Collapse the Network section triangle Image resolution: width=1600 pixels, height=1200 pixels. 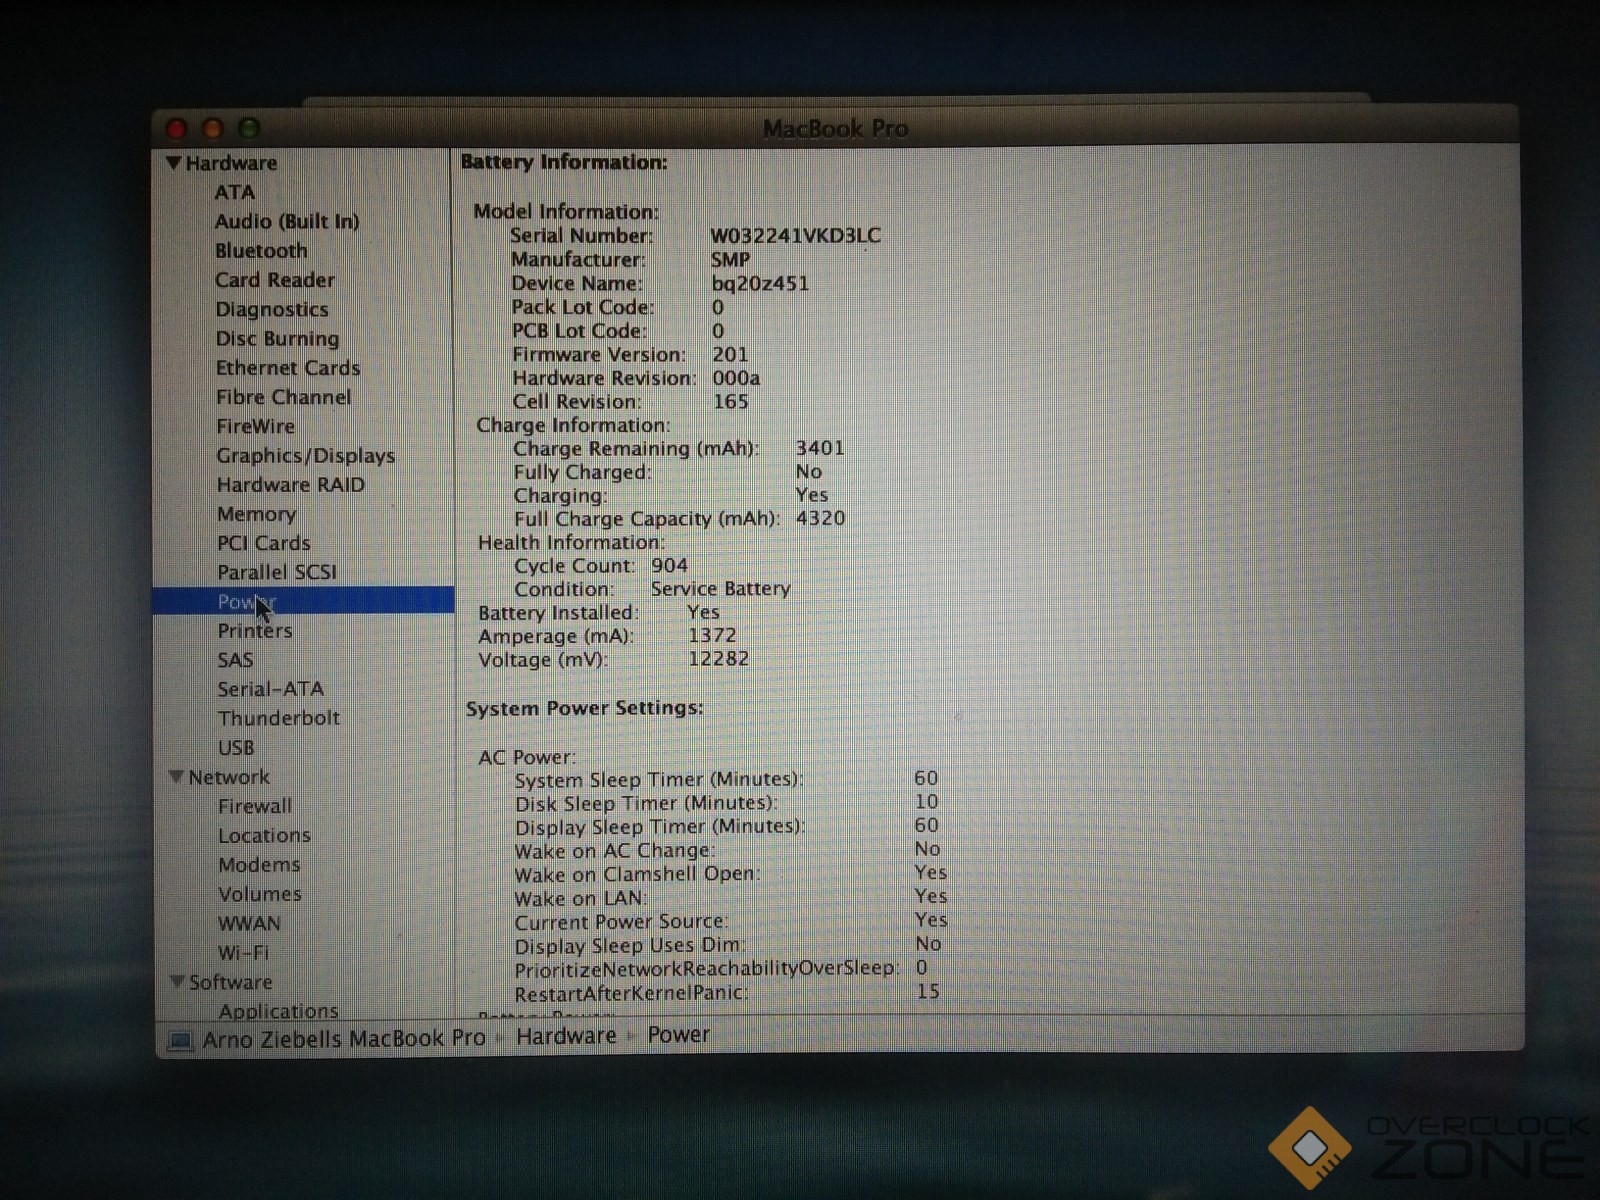(x=176, y=777)
